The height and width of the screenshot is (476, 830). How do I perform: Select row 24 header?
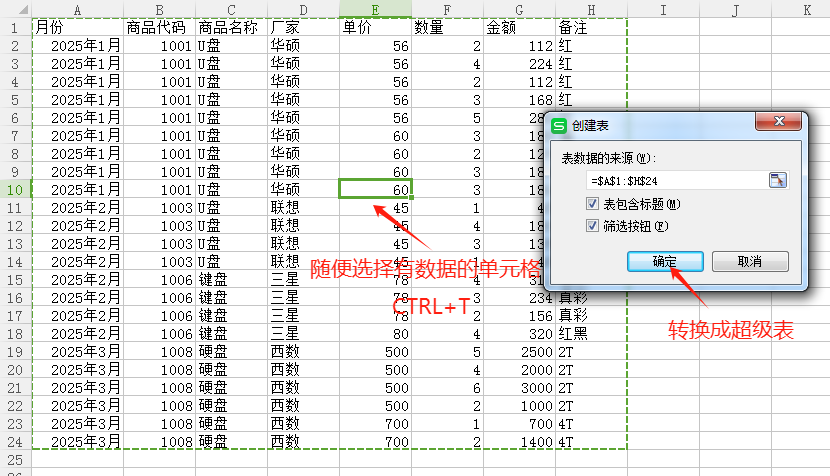(x=15, y=441)
